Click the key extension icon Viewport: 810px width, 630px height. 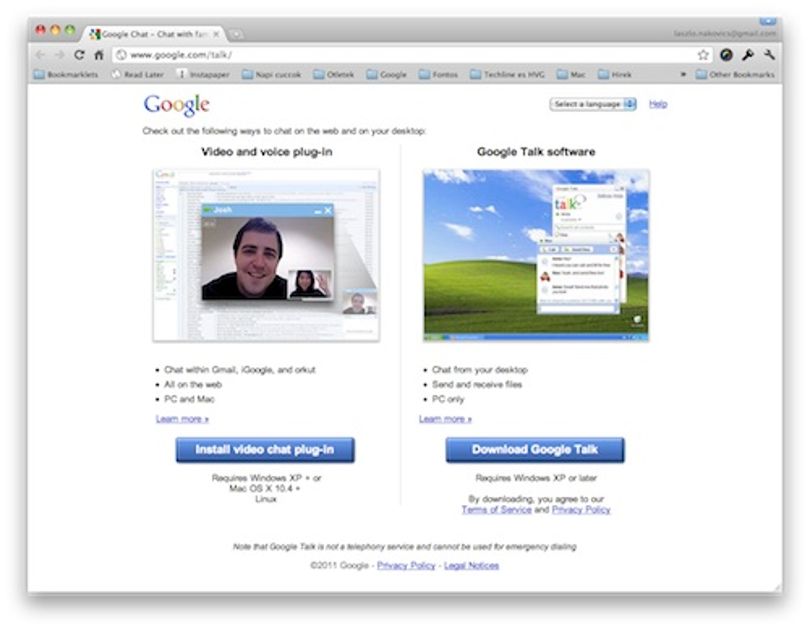pos(748,55)
